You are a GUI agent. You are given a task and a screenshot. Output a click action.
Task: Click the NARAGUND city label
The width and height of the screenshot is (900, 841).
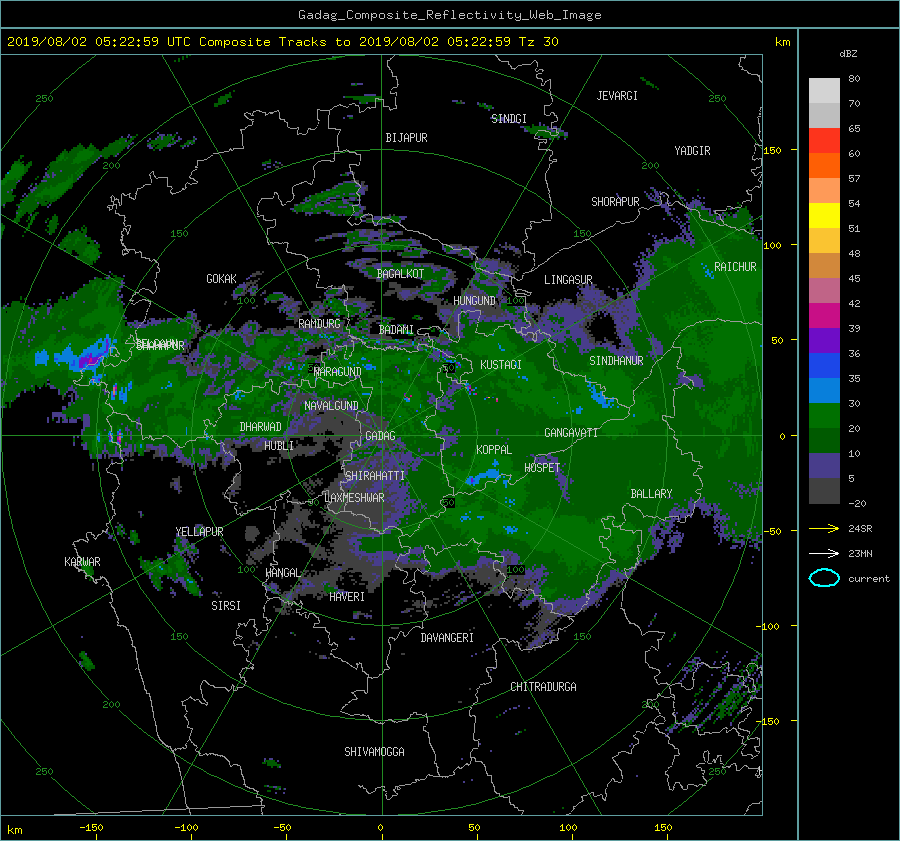point(337,371)
